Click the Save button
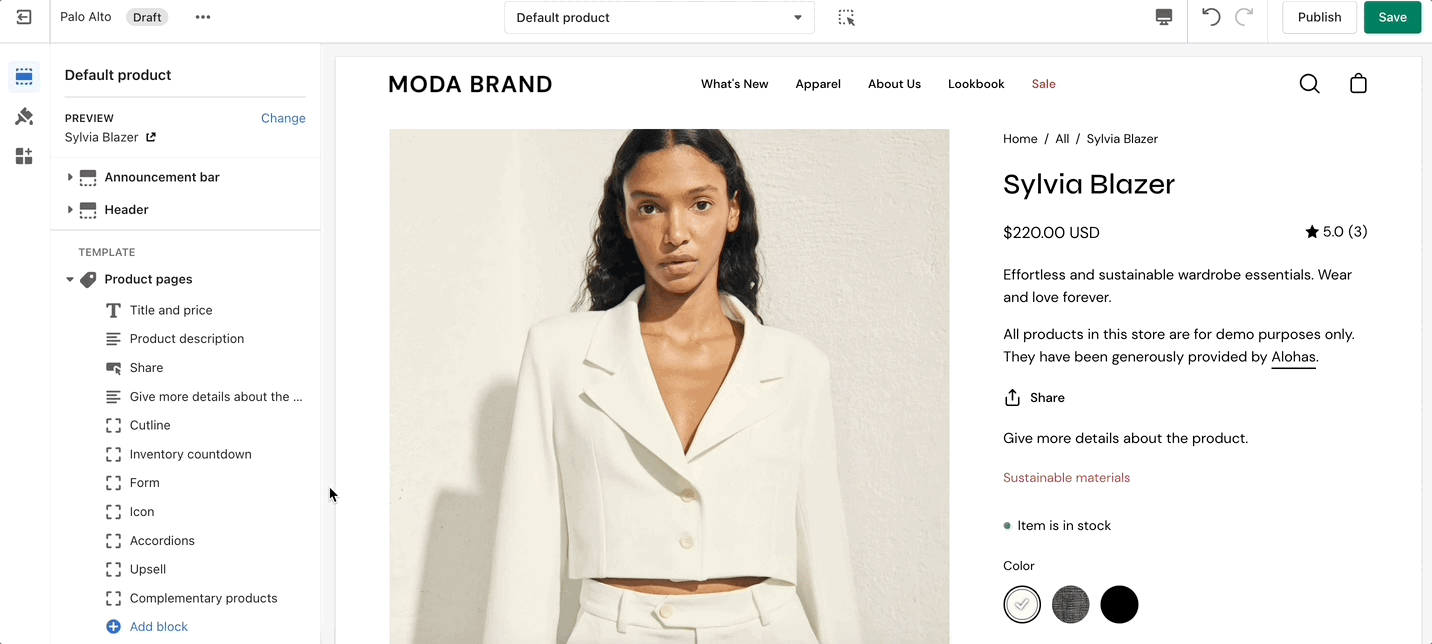 [x=1392, y=17]
